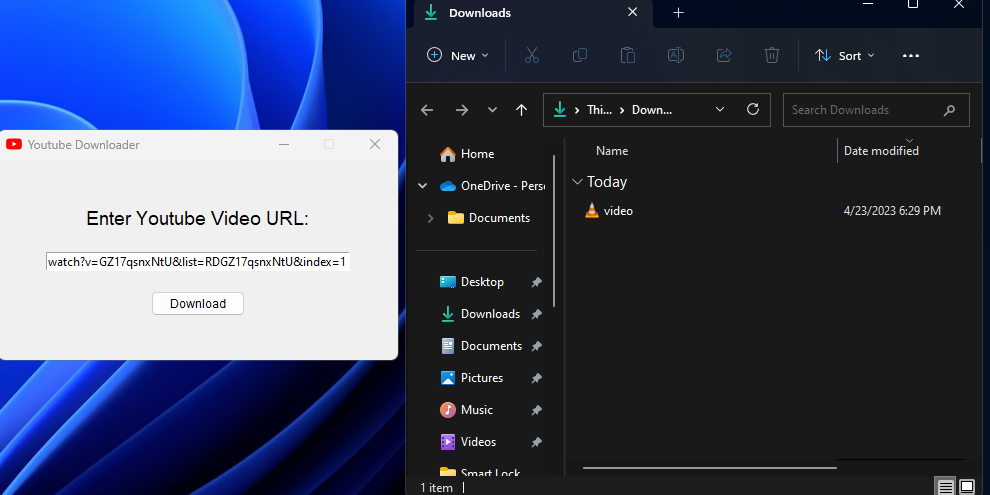Select the VLC cone icon of video file
Viewport: 990px width, 495px height.
(592, 210)
